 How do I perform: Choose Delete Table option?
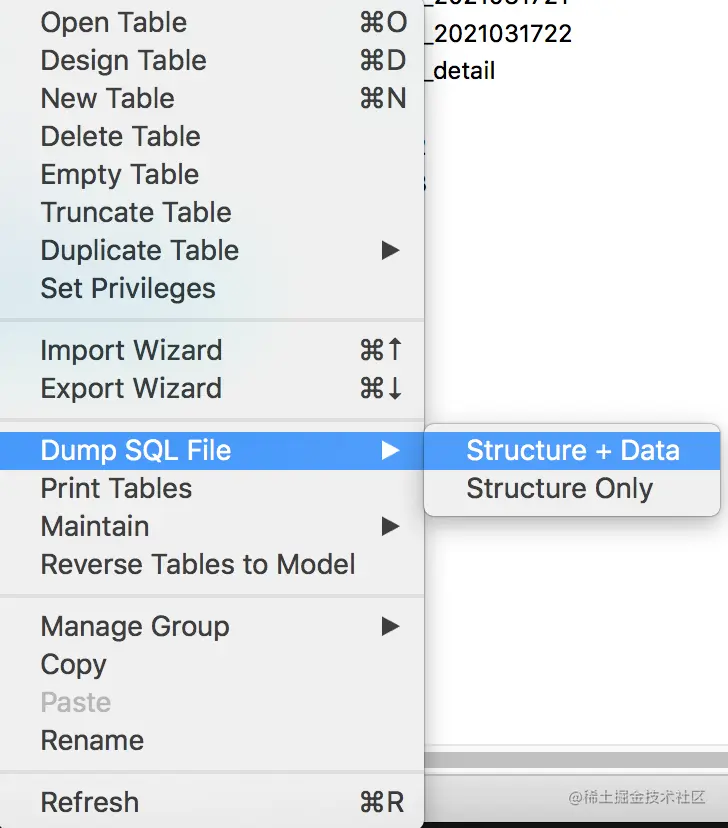[120, 137]
